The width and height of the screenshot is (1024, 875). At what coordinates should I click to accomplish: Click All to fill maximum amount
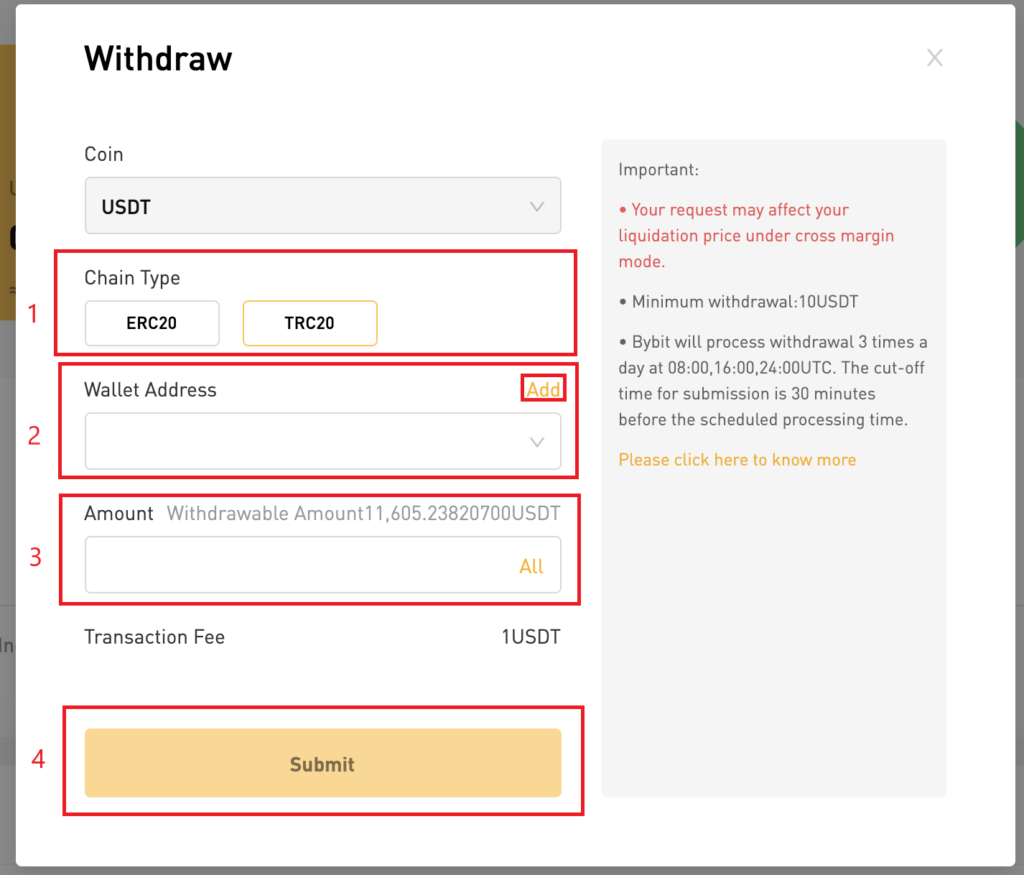click(x=531, y=567)
